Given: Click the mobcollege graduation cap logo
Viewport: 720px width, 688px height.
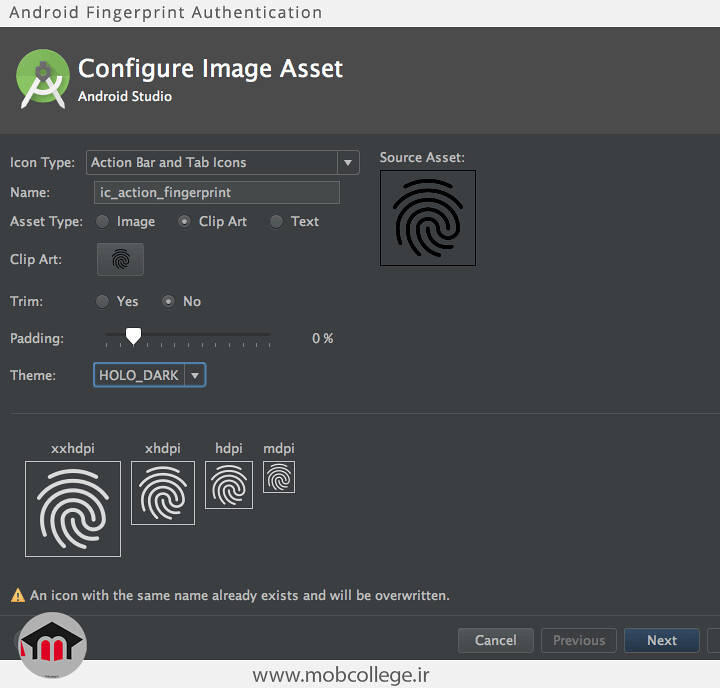Looking at the screenshot, I should 52,645.
